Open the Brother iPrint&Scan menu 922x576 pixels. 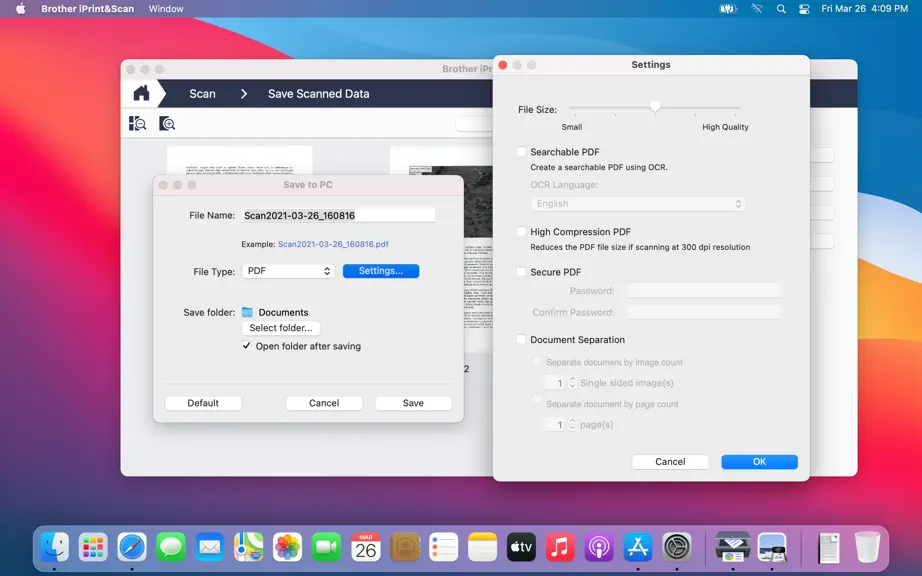88,9
